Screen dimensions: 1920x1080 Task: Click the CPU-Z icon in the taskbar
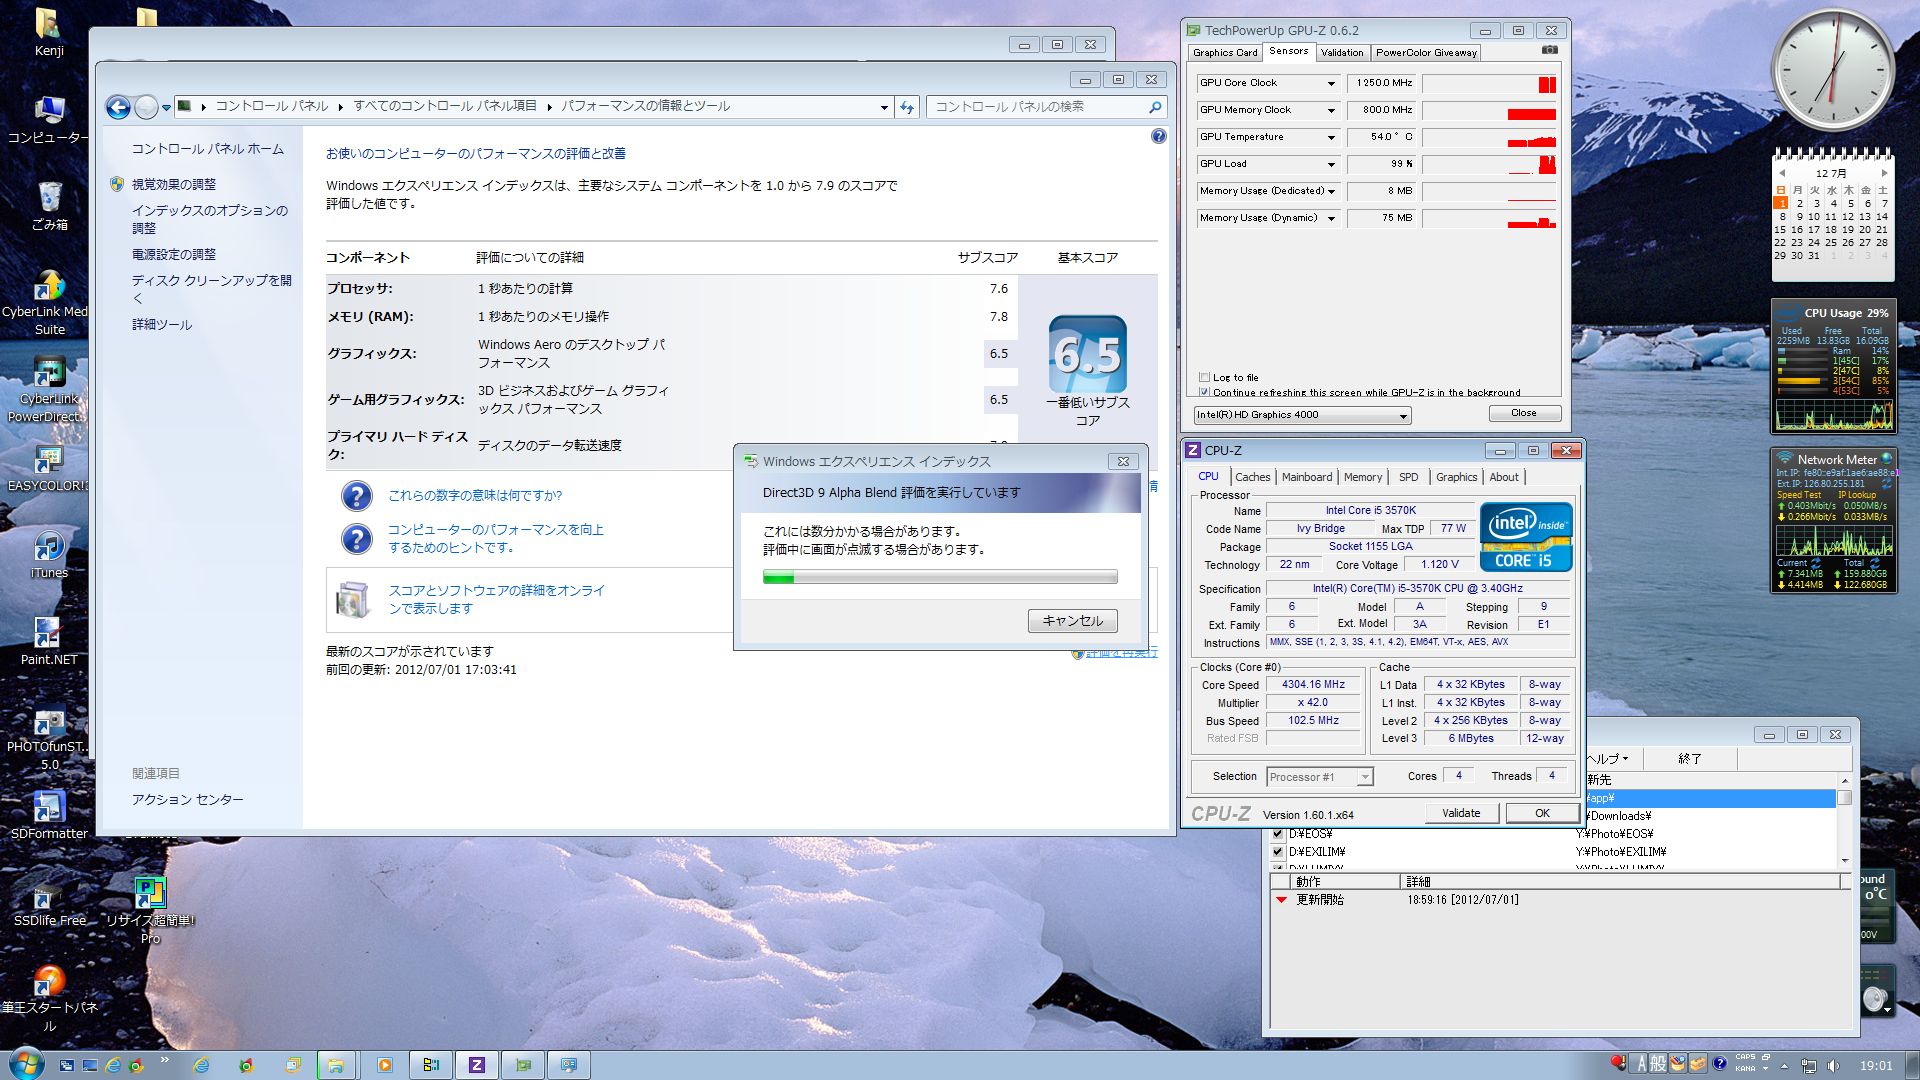pos(477,1065)
